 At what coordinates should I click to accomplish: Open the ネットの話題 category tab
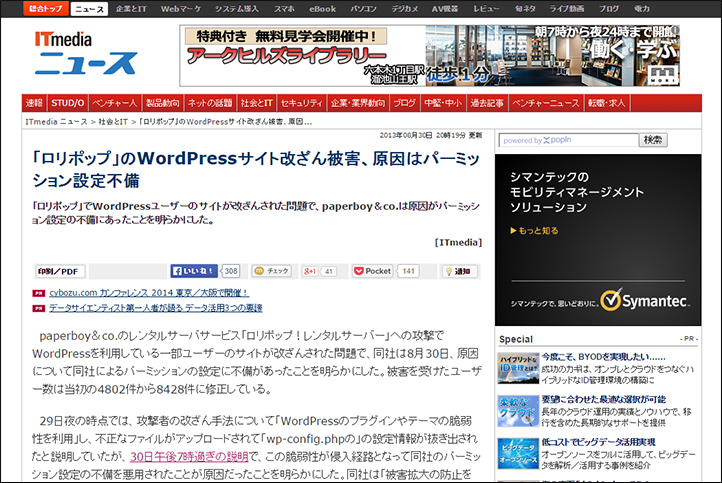210,103
